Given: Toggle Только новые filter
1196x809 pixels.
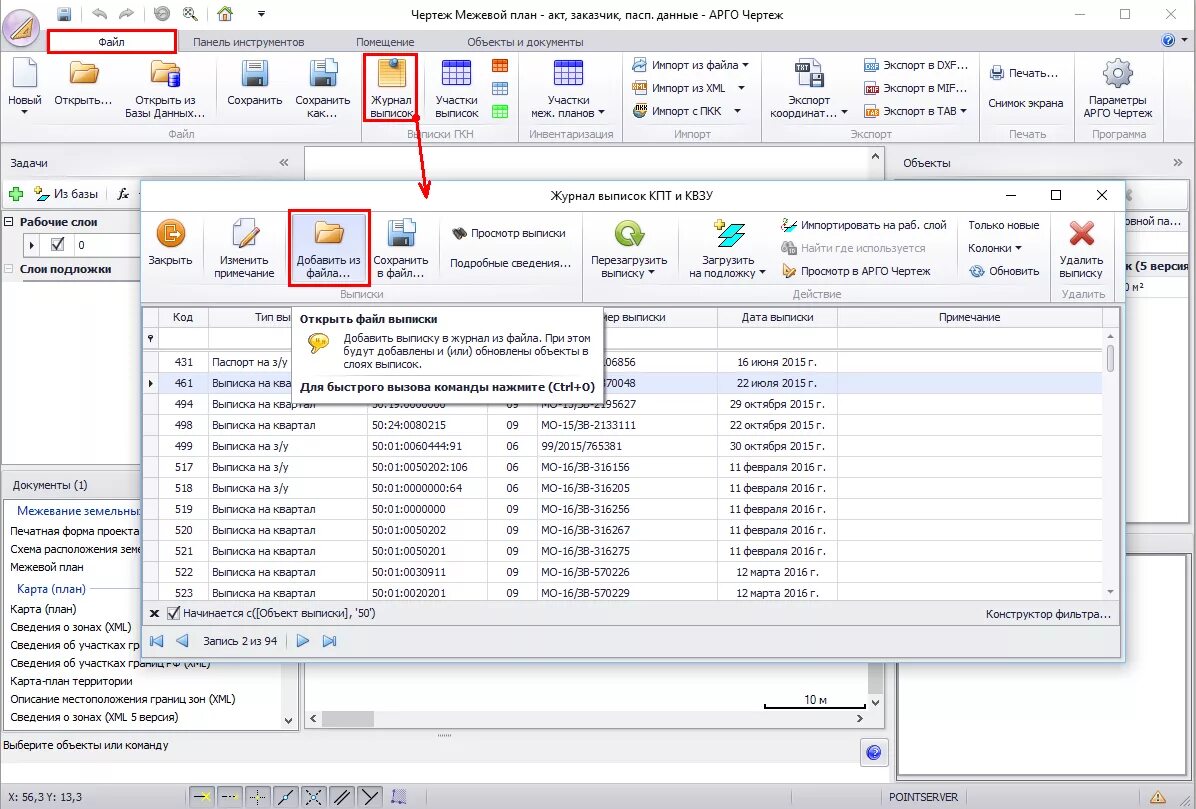Looking at the screenshot, I should point(1004,225).
